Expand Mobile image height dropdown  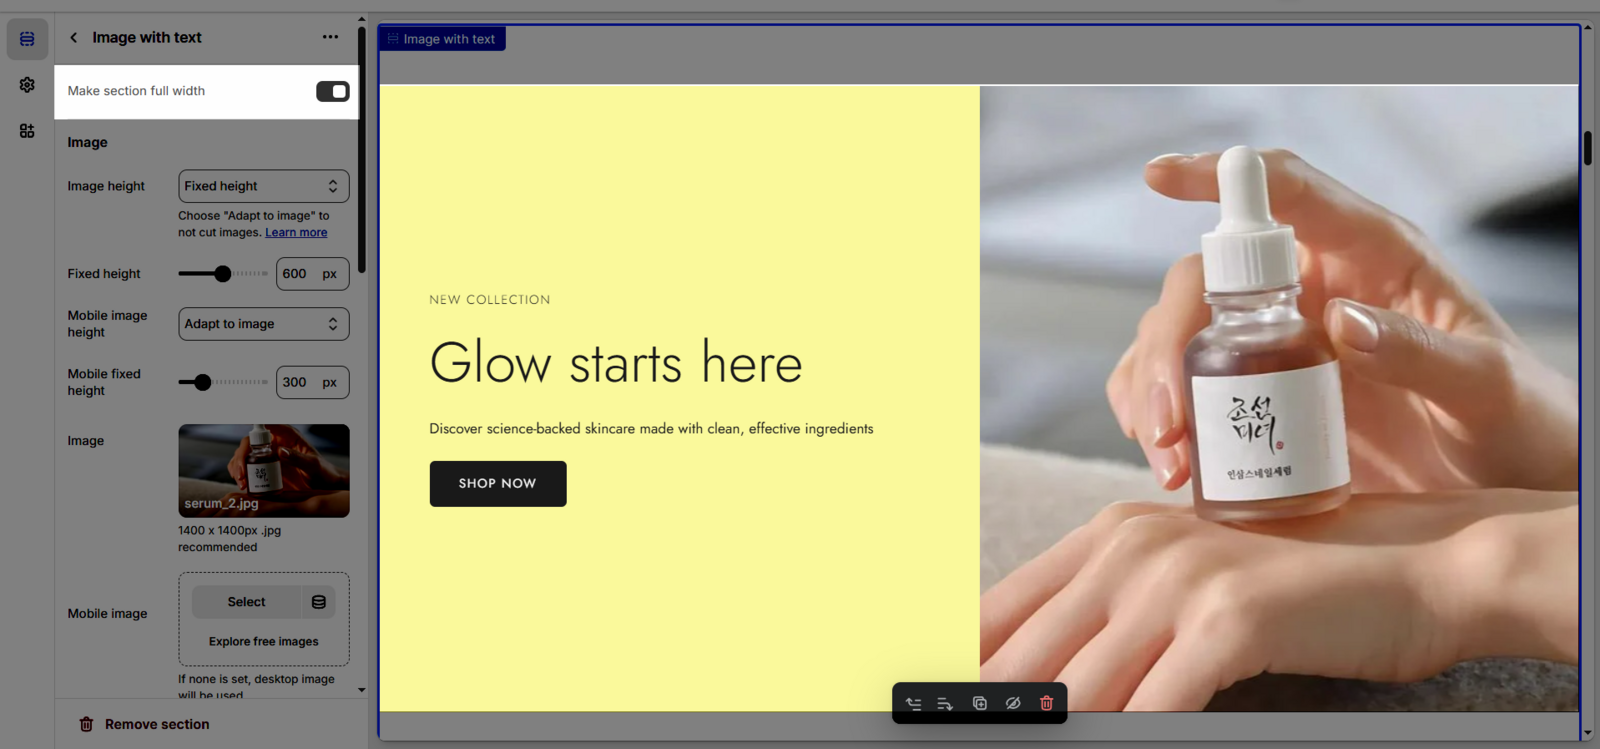263,324
